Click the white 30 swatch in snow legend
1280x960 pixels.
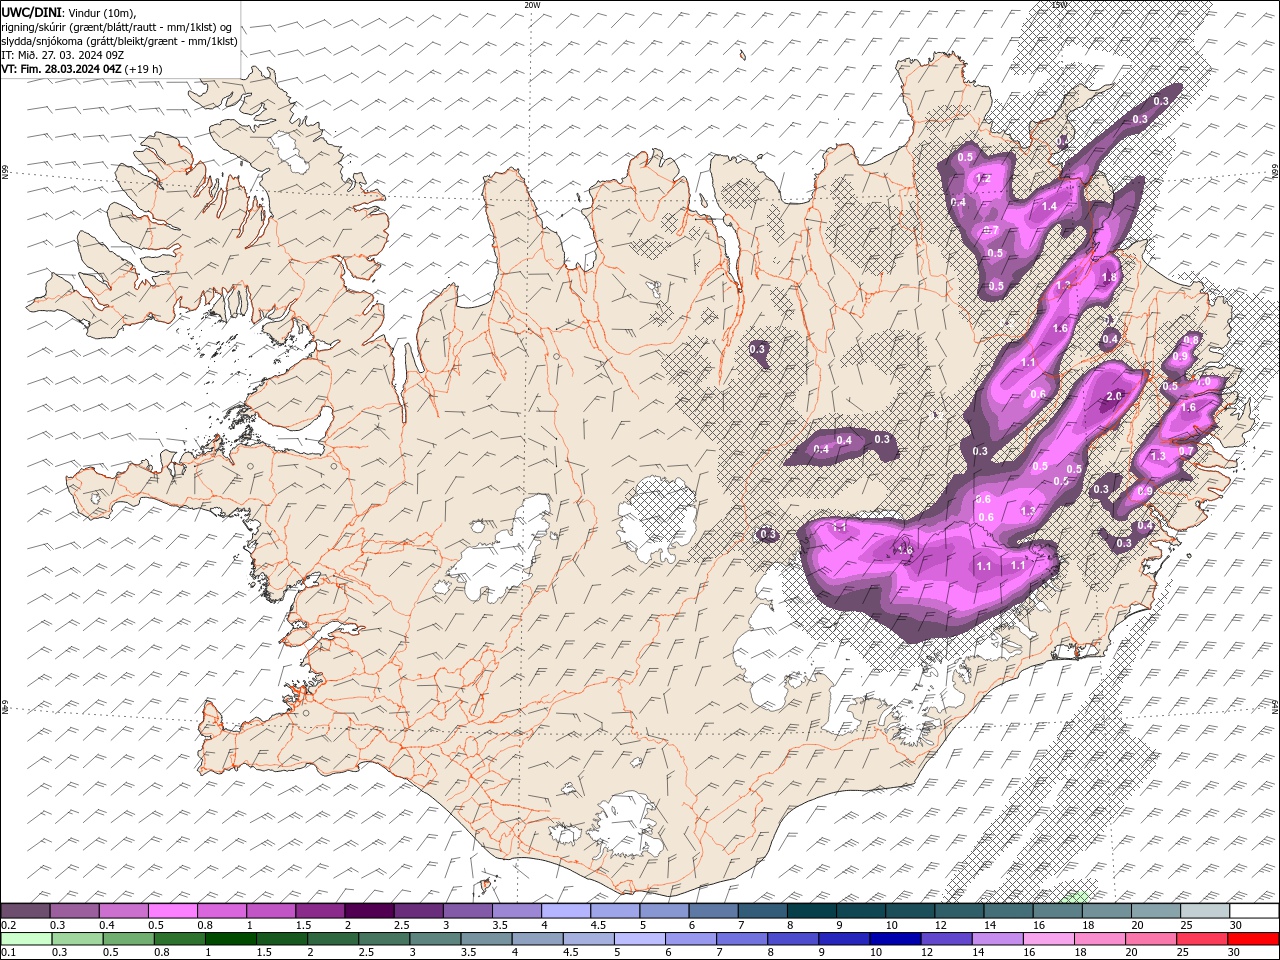(x=1254, y=911)
